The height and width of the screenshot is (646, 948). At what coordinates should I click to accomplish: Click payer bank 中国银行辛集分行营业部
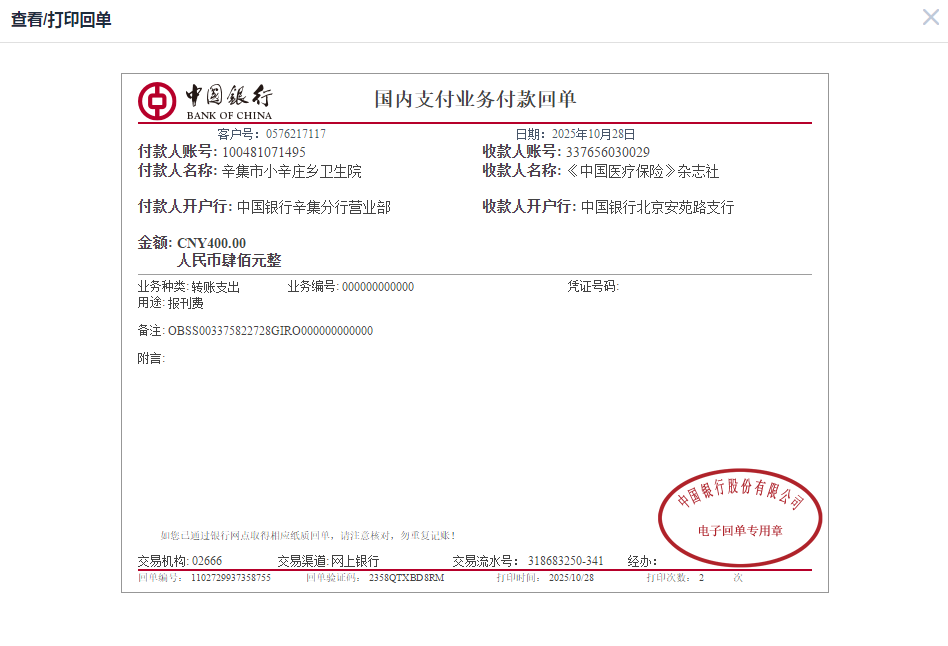pos(314,207)
